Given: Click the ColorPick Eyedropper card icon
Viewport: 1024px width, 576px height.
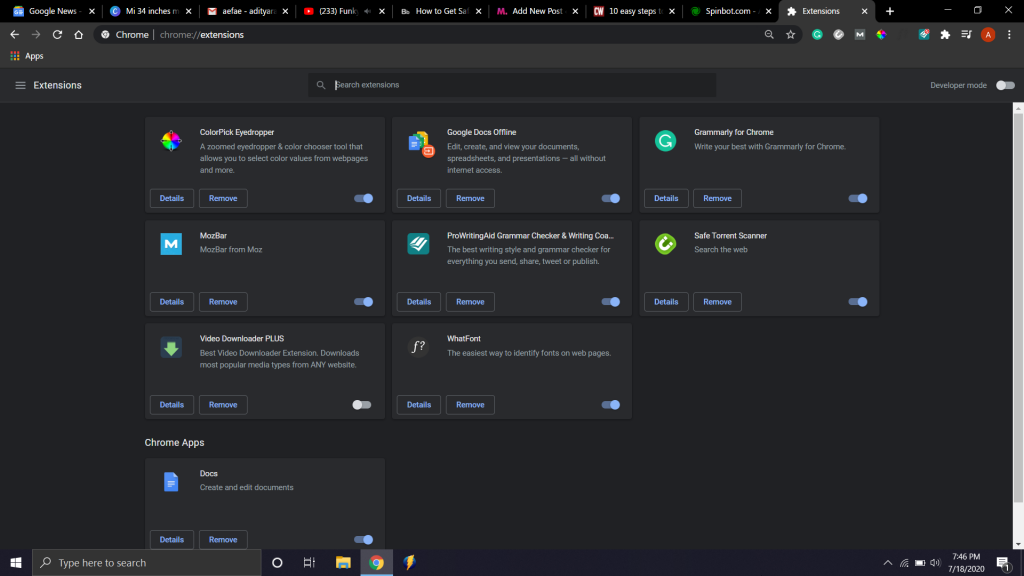Looking at the screenshot, I should click(171, 140).
